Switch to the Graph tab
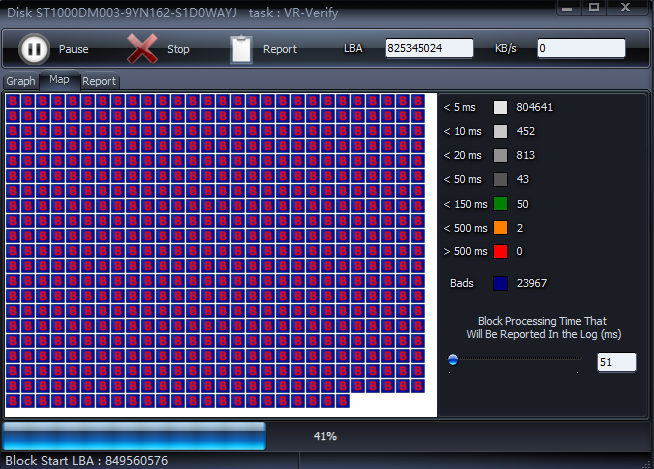Viewport: 654px width, 469px height. (x=20, y=81)
